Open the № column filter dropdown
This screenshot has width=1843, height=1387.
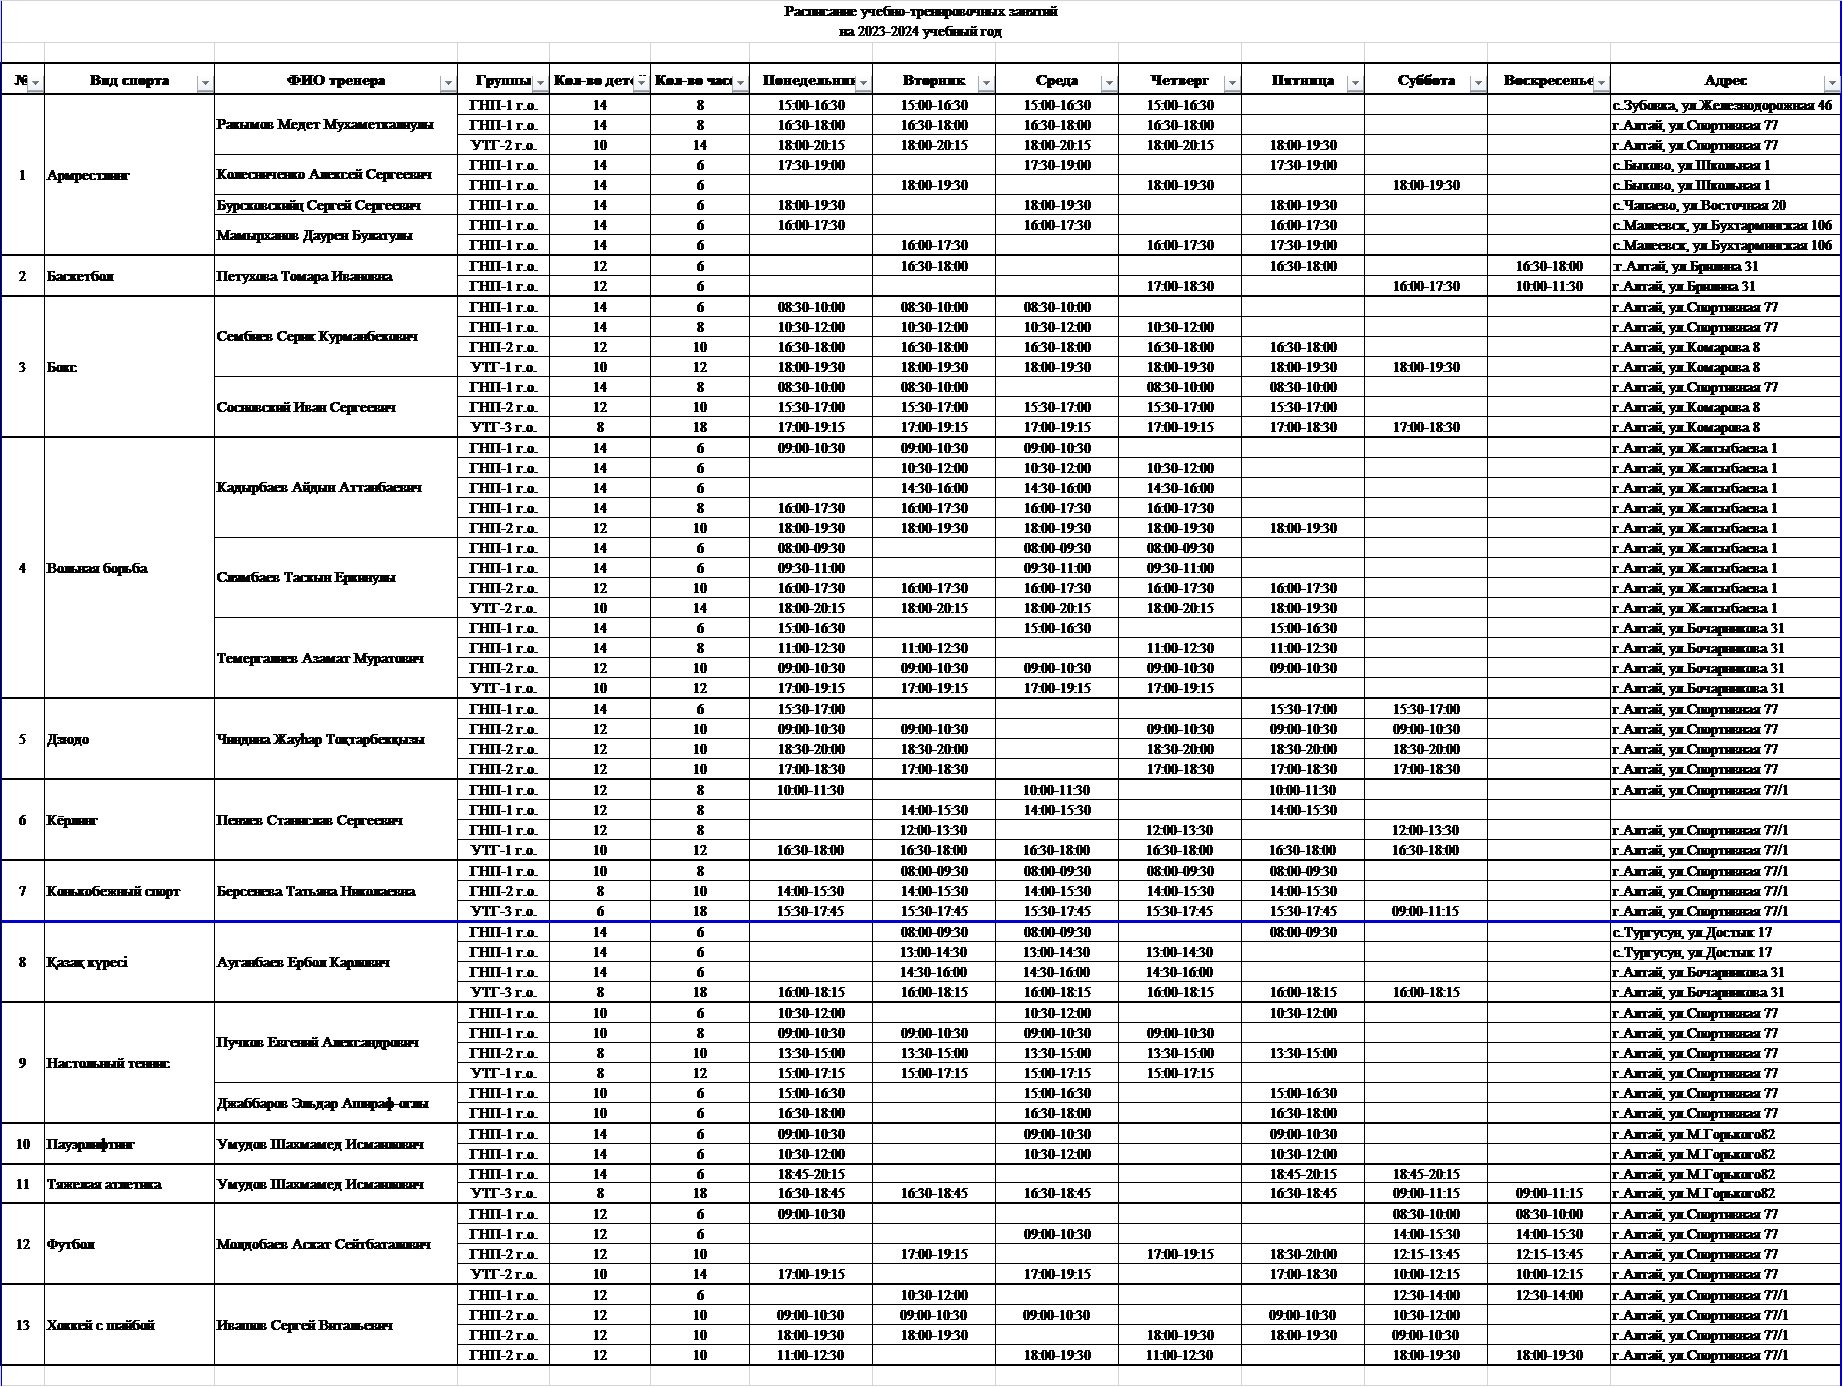click(x=35, y=84)
